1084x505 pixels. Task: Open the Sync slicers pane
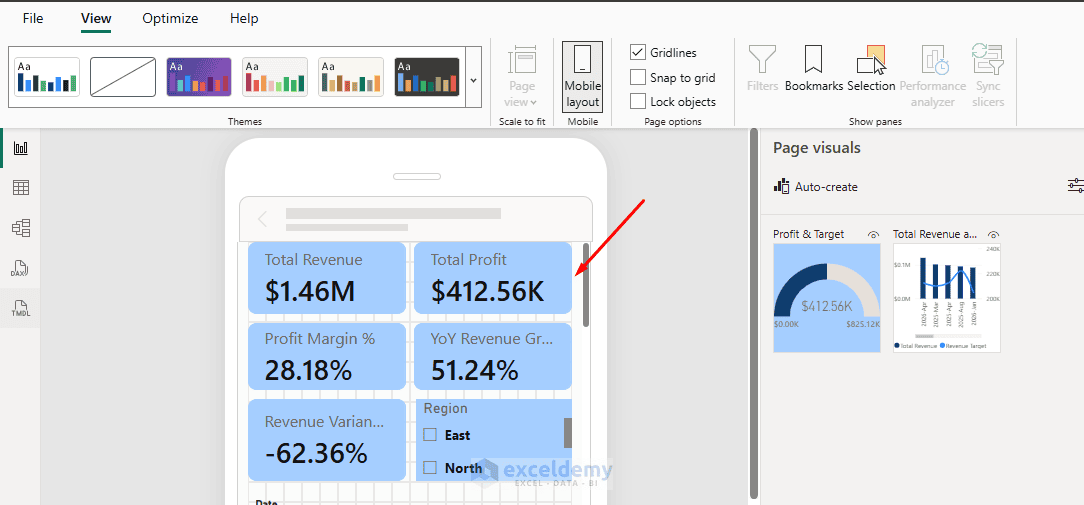coord(988,76)
